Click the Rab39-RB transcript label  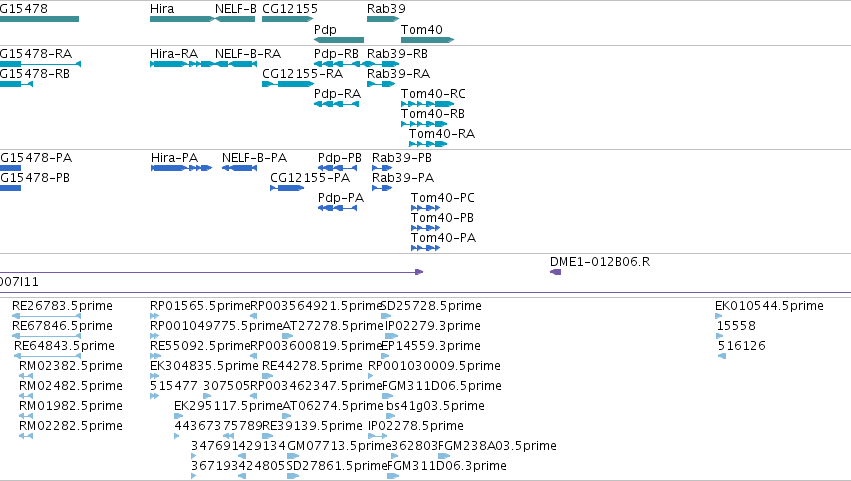tap(397, 54)
